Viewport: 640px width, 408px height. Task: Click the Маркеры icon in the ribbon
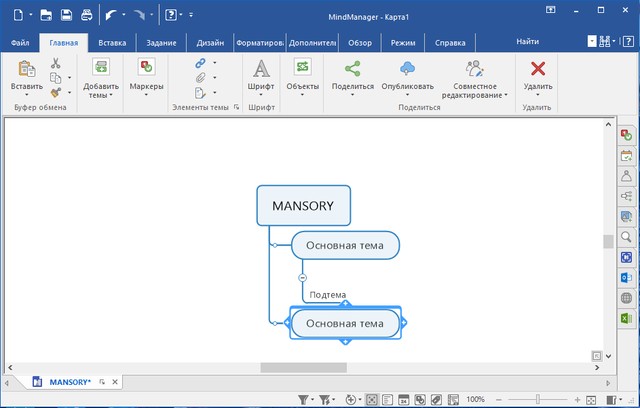coord(147,67)
